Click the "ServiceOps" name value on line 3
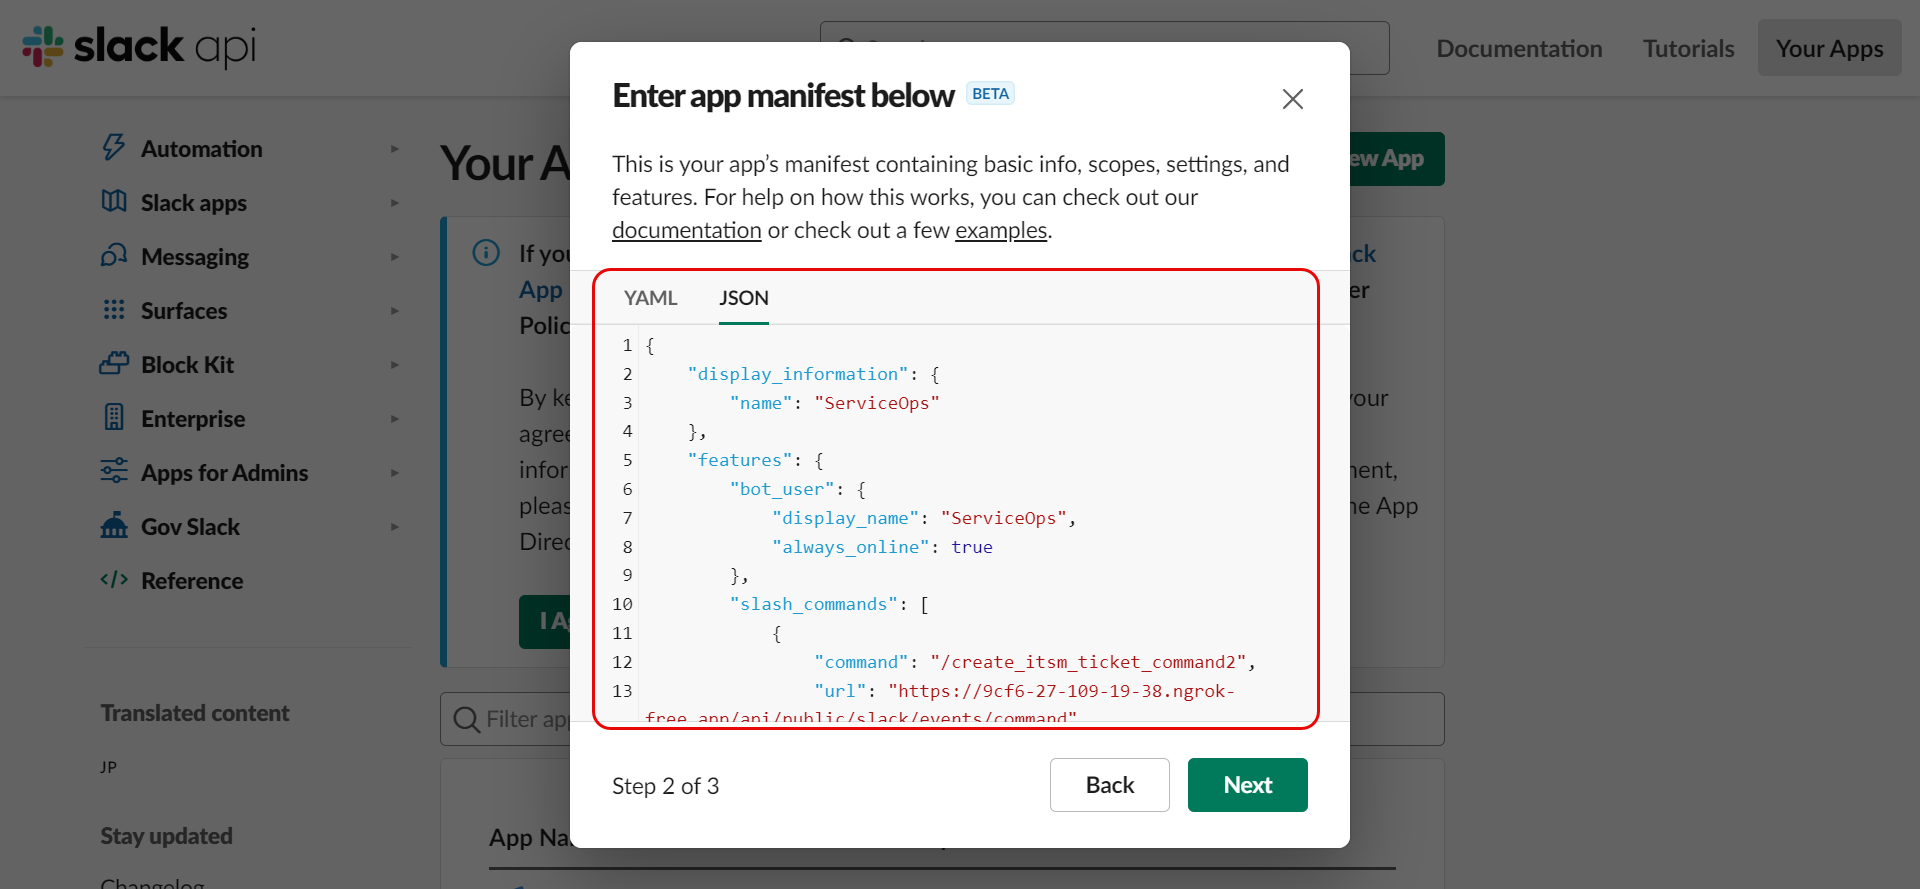 tap(877, 403)
